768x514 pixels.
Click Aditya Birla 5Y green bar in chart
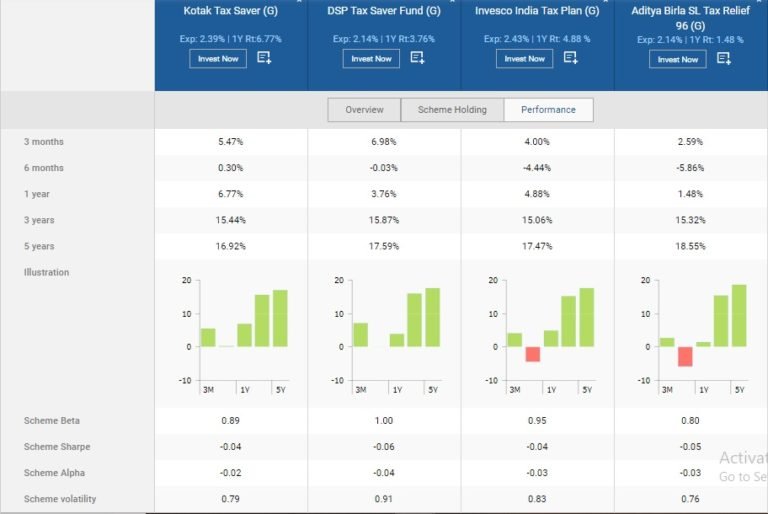[739, 316]
